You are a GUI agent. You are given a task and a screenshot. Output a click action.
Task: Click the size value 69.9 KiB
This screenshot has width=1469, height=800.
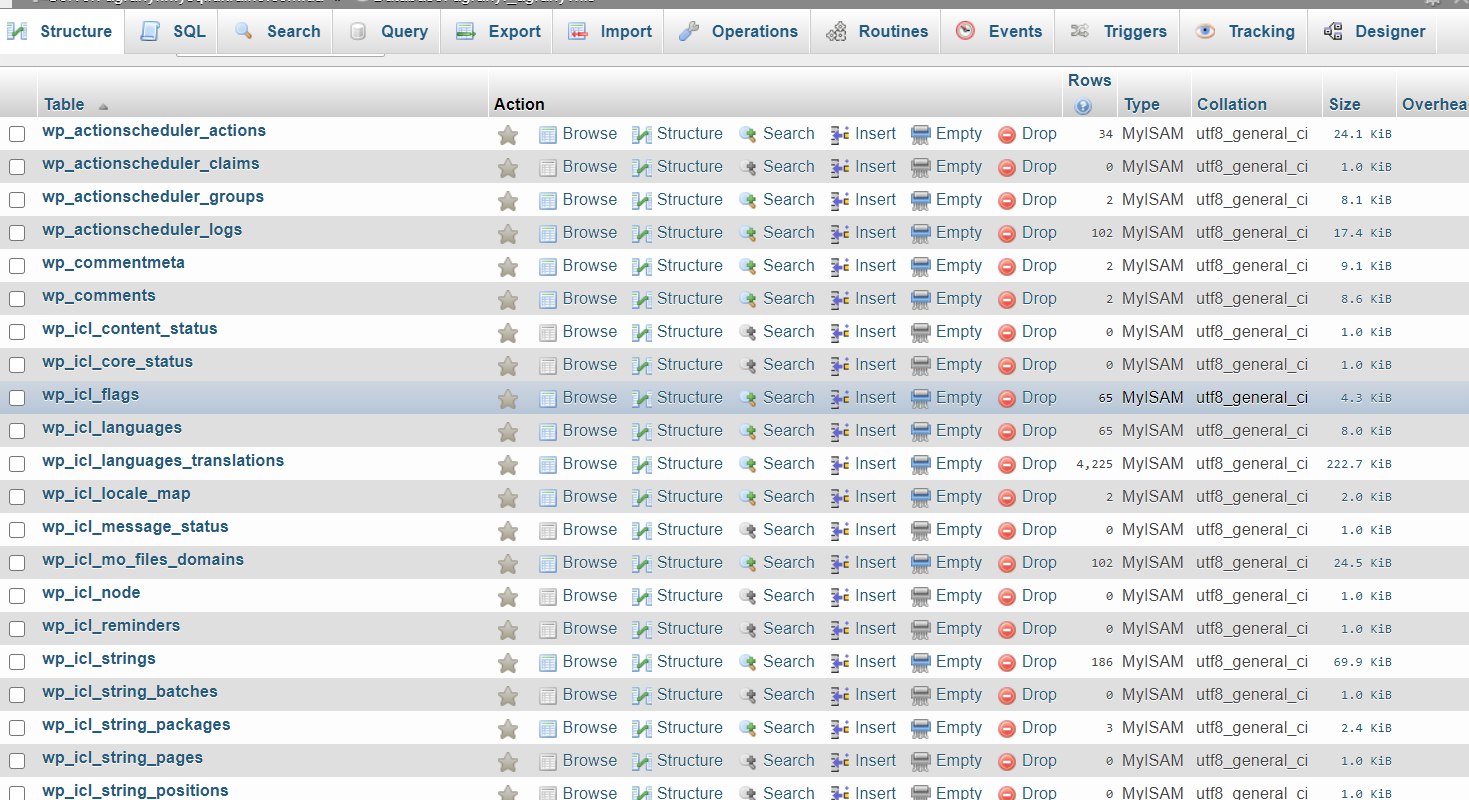(1362, 662)
